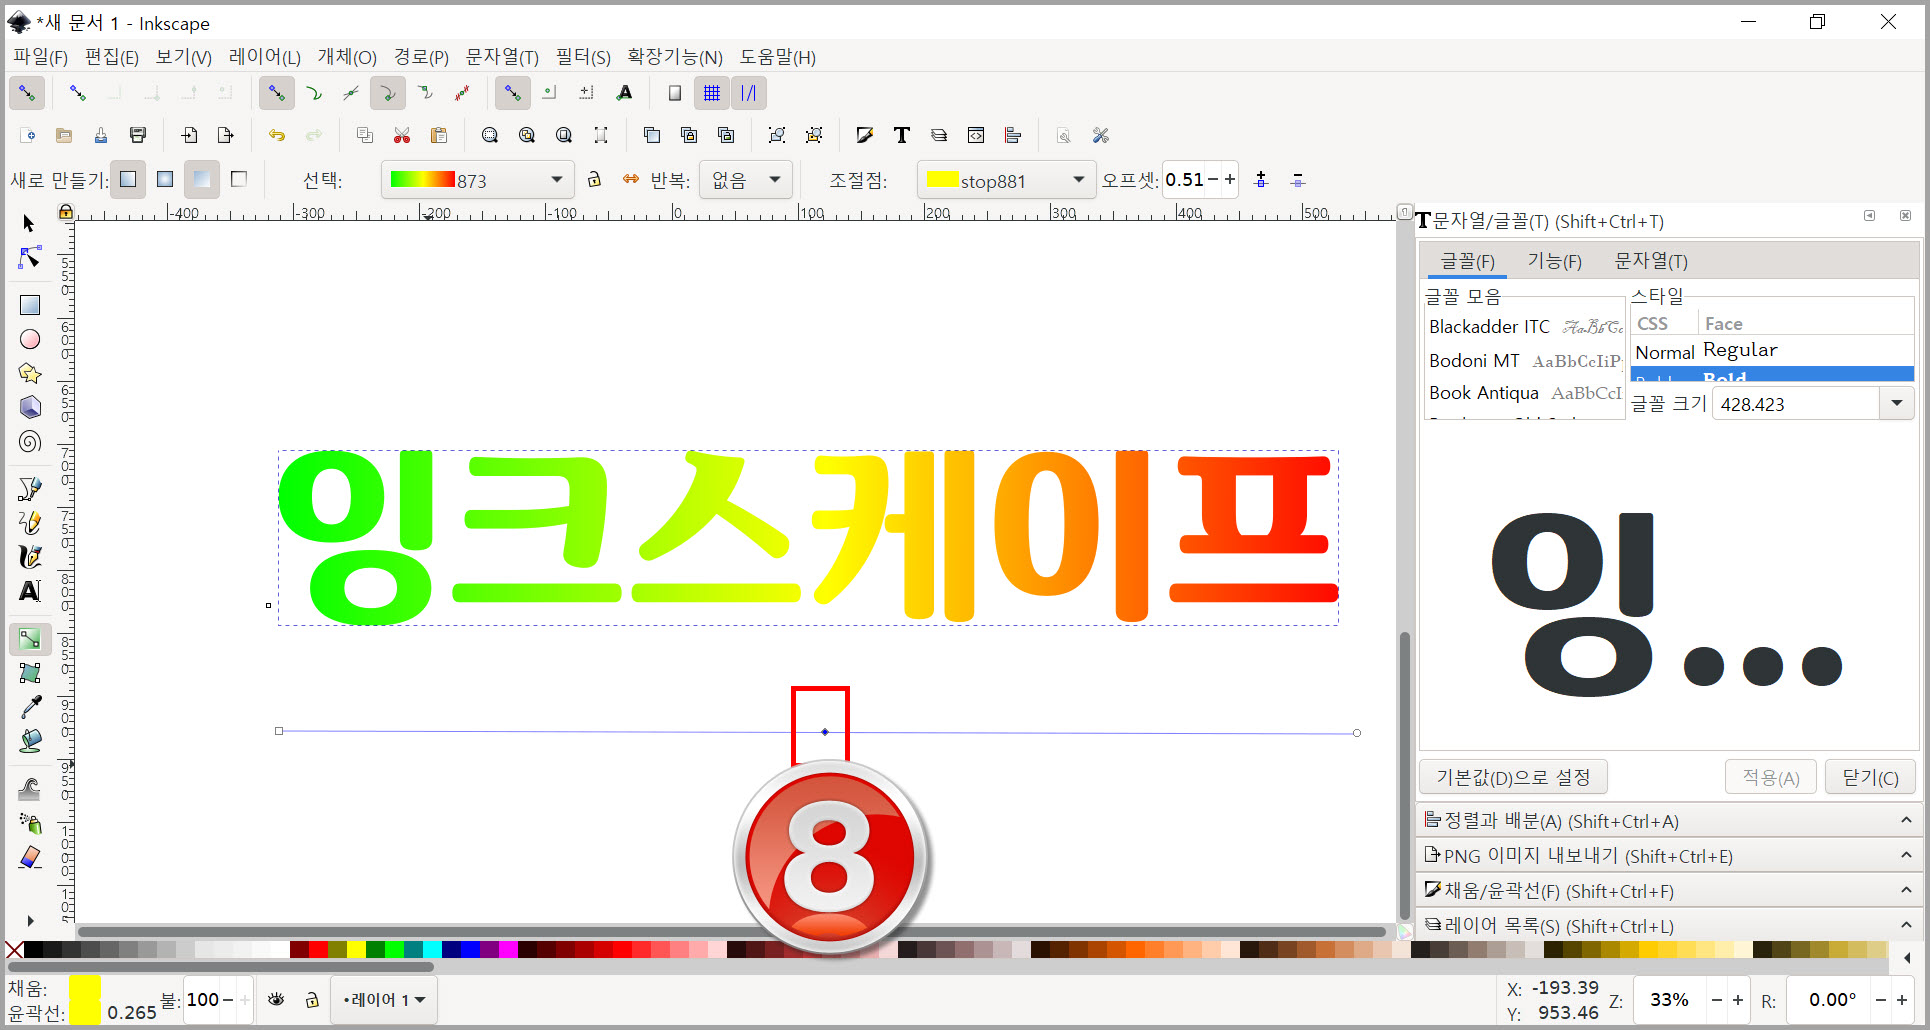Image resolution: width=1930 pixels, height=1030 pixels.
Task: Choose the 3D Box tool
Action: 30,407
